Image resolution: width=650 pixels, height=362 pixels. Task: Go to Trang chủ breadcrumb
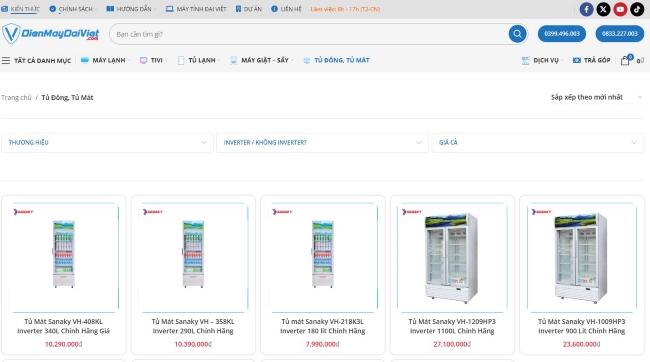[16, 97]
